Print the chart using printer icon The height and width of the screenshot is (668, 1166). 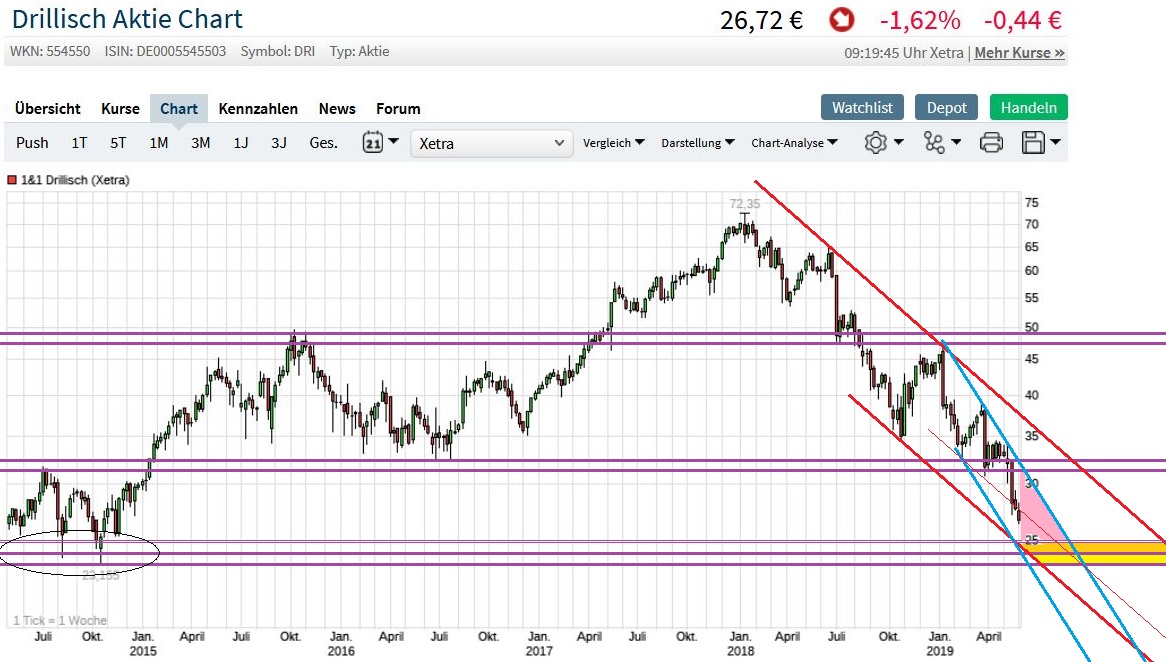coord(991,142)
